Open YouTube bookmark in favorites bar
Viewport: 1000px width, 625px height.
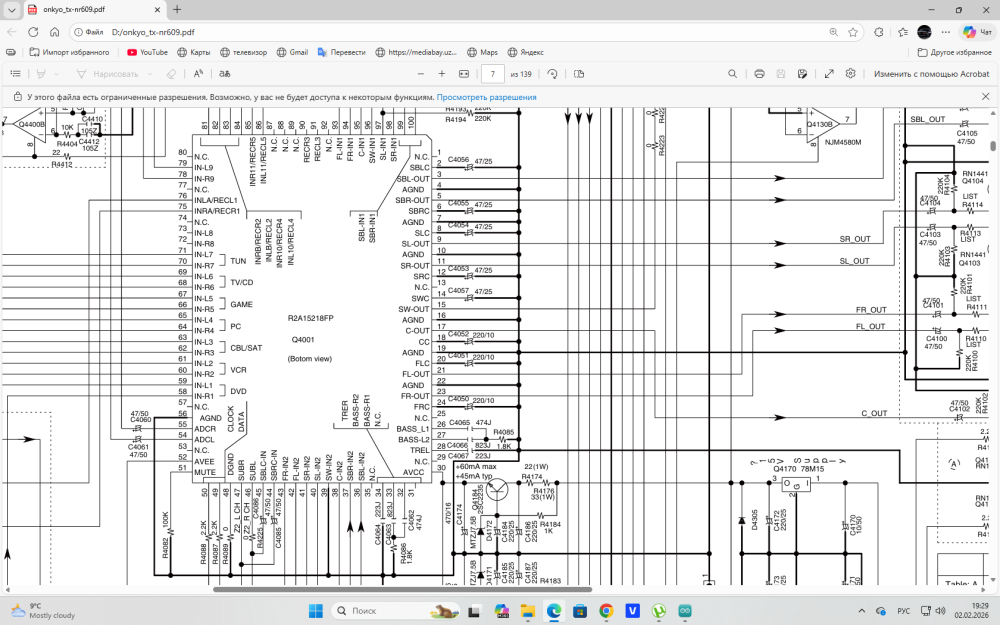(x=146, y=52)
